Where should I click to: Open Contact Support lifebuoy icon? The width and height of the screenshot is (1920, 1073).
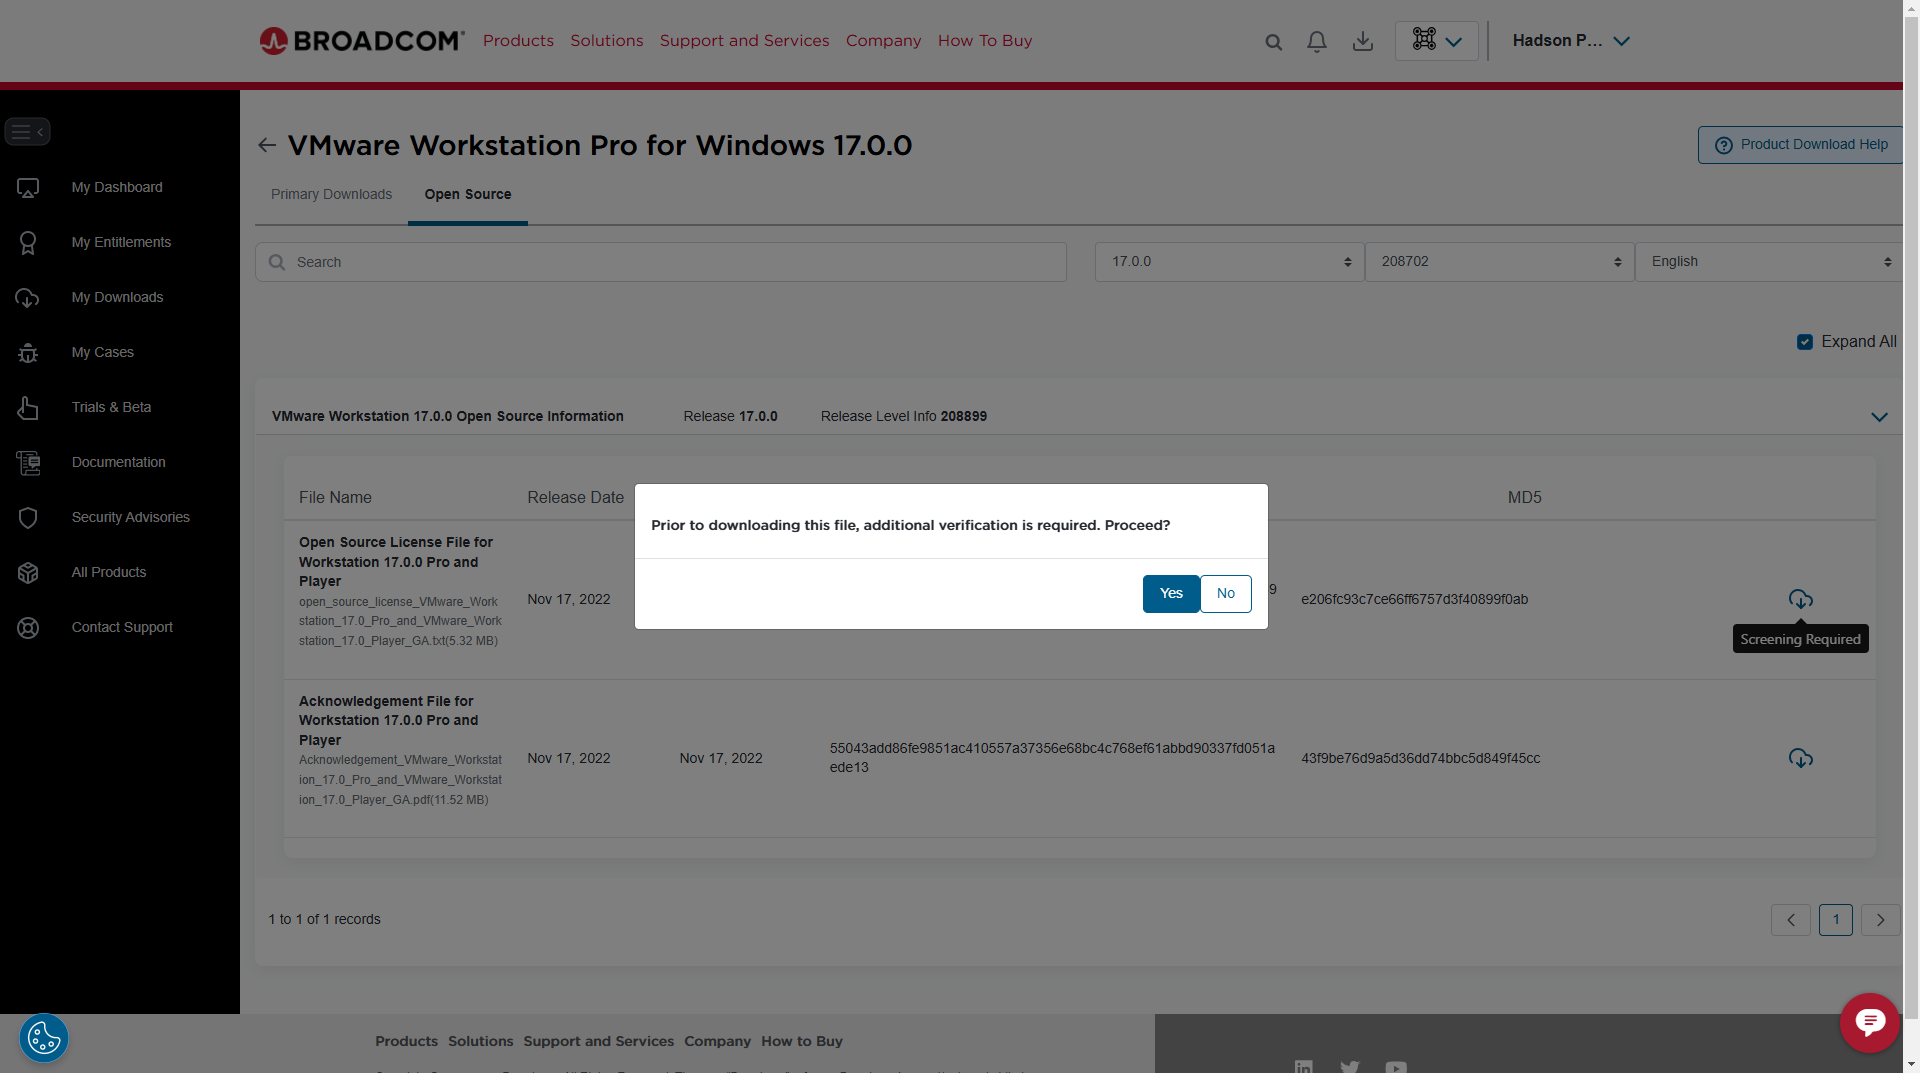click(x=28, y=628)
